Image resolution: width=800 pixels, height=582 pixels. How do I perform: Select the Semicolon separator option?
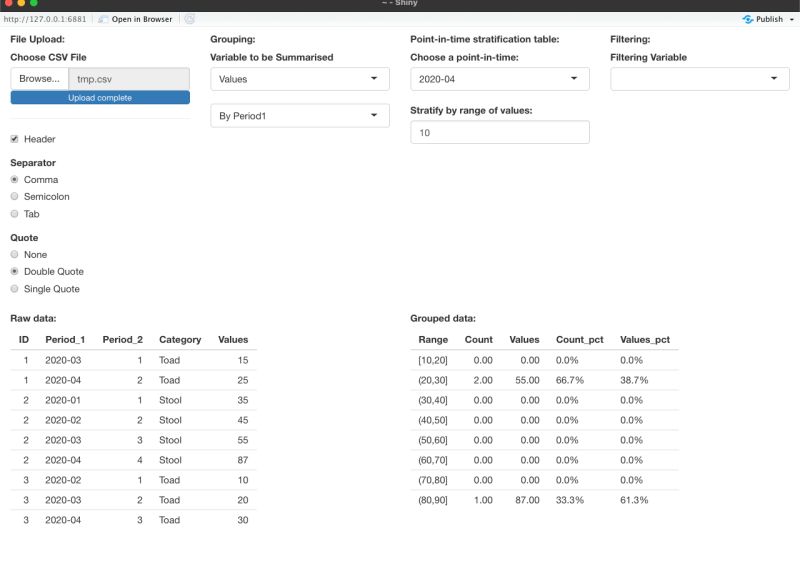13,196
